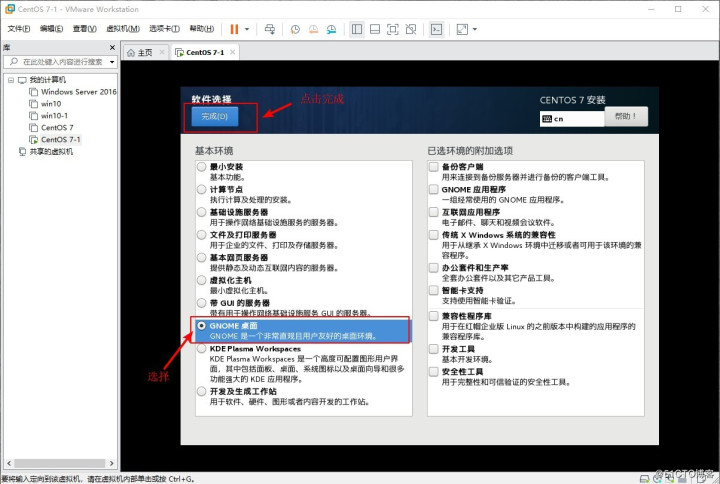Collapse the 我的计算机 tree node
The image size is (720, 484).
click(11, 80)
